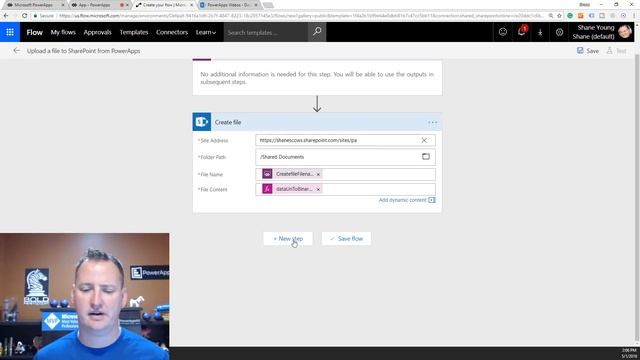Click the browser address bar
The image size is (640, 360).
point(300,16)
